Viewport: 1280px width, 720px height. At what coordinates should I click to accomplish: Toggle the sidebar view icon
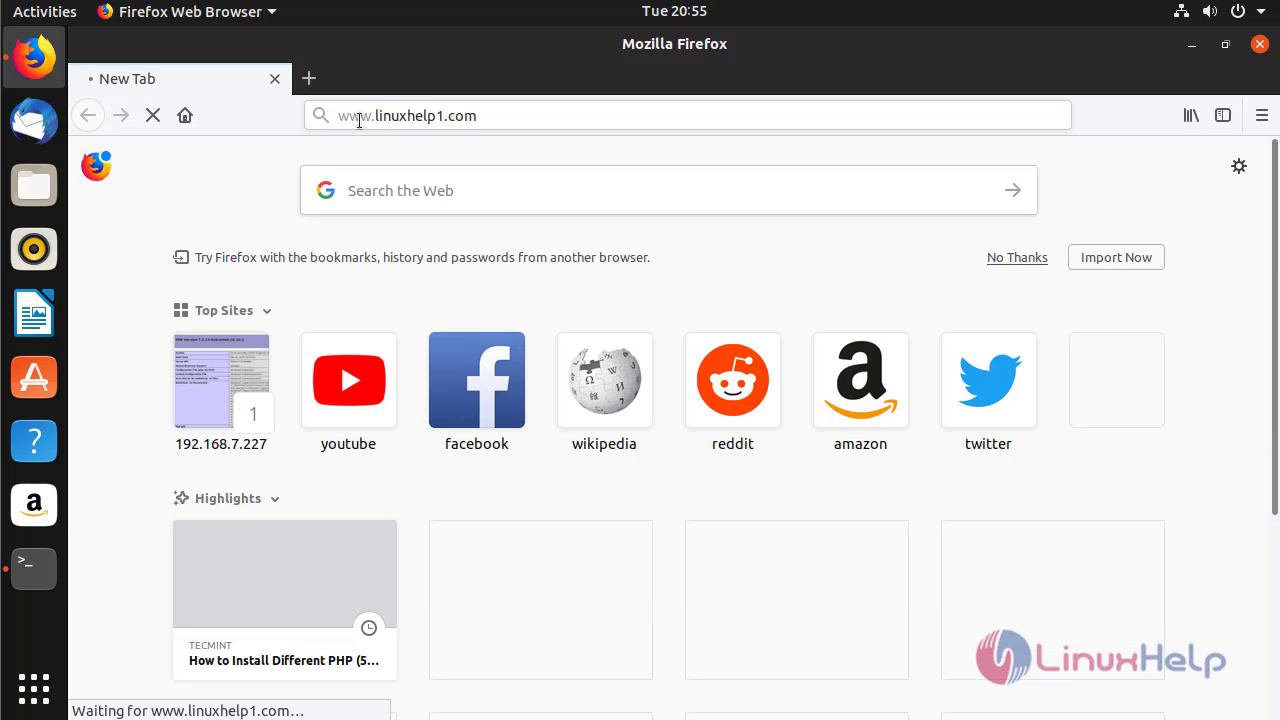coord(1223,115)
